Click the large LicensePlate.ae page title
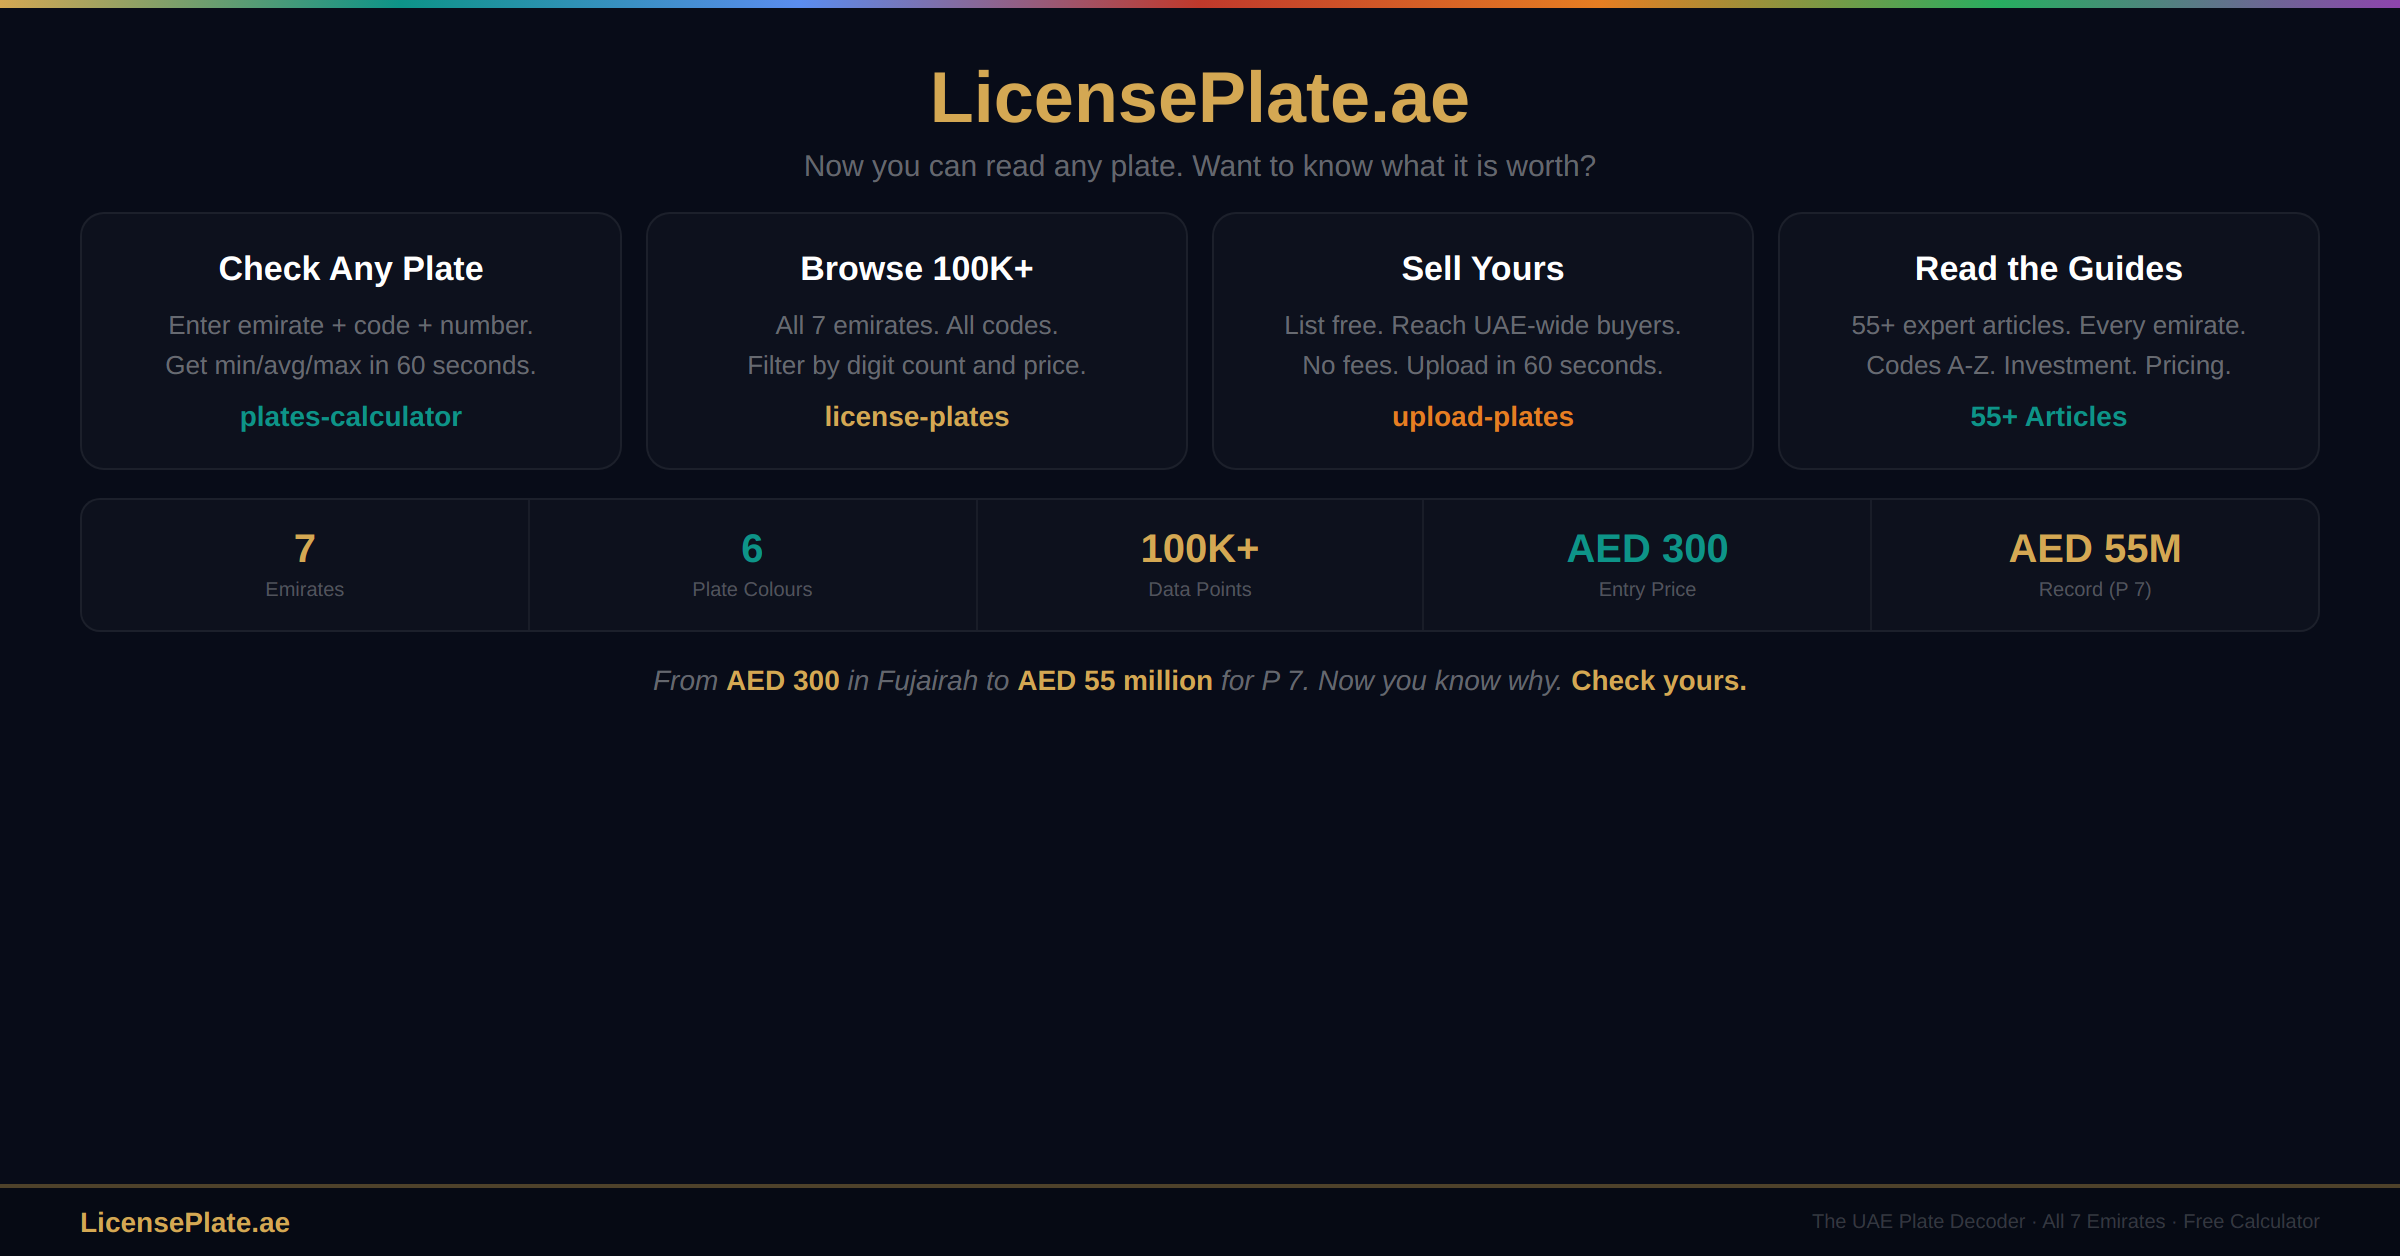This screenshot has height=1256, width=2400. (1199, 98)
